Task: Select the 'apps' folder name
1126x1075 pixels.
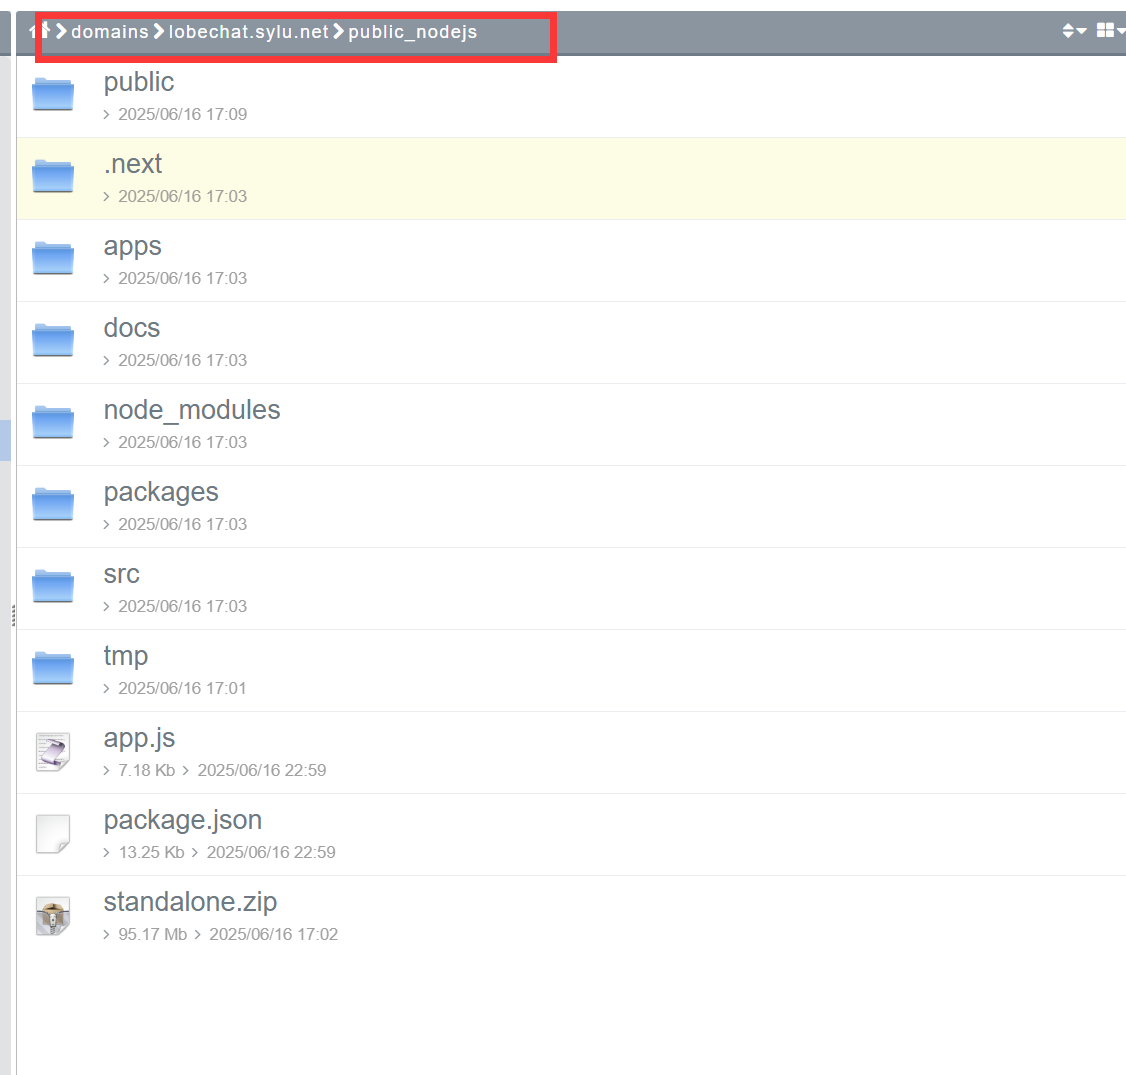Action: pos(132,246)
